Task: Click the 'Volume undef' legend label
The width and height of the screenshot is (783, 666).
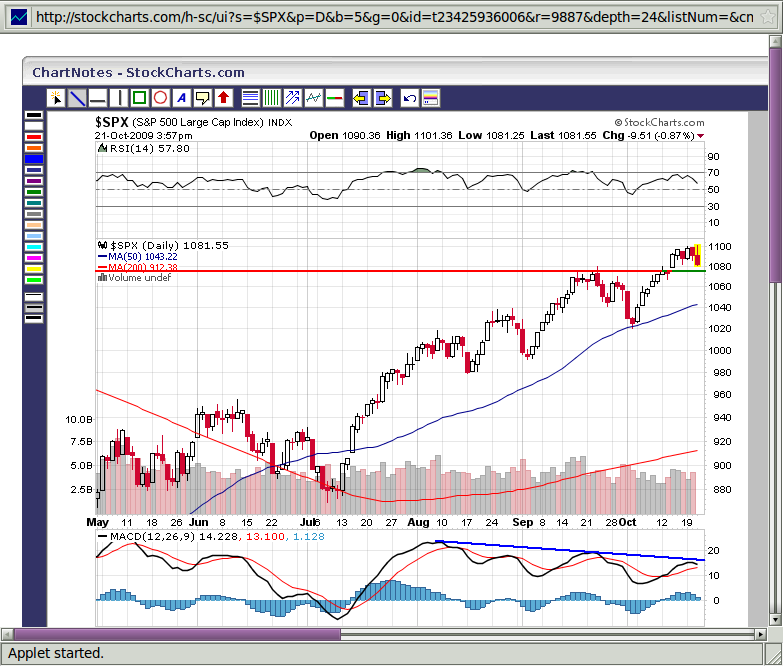Action: (139, 278)
